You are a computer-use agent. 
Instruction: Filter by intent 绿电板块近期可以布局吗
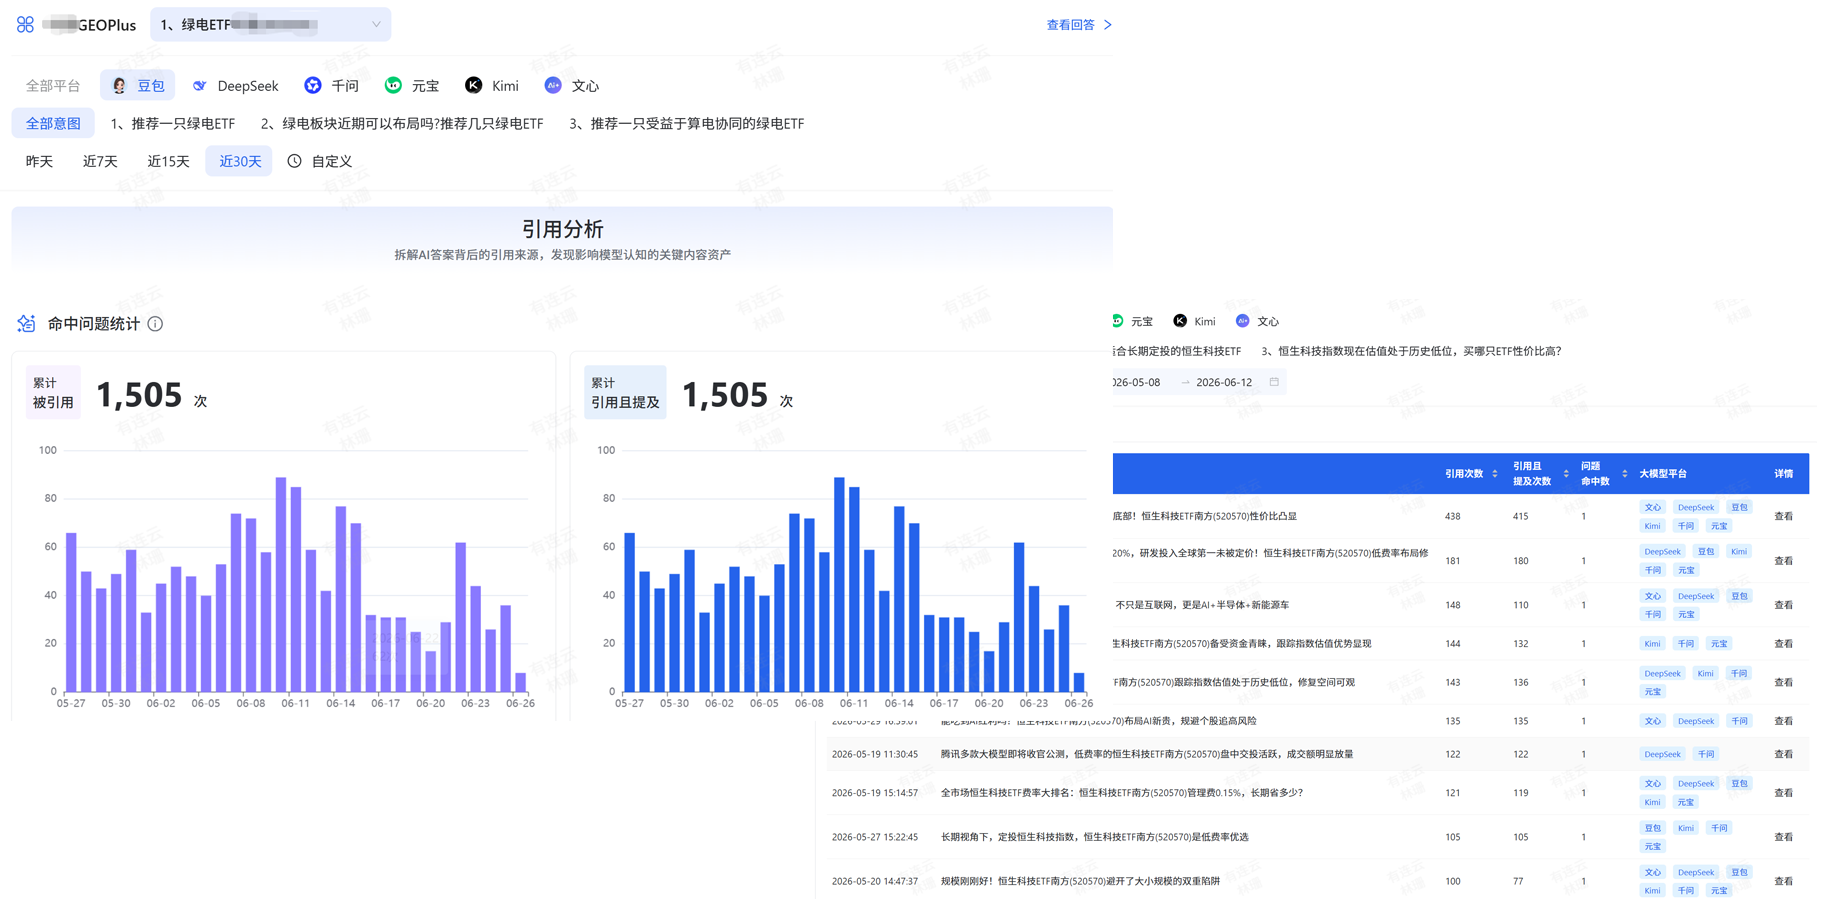click(402, 124)
